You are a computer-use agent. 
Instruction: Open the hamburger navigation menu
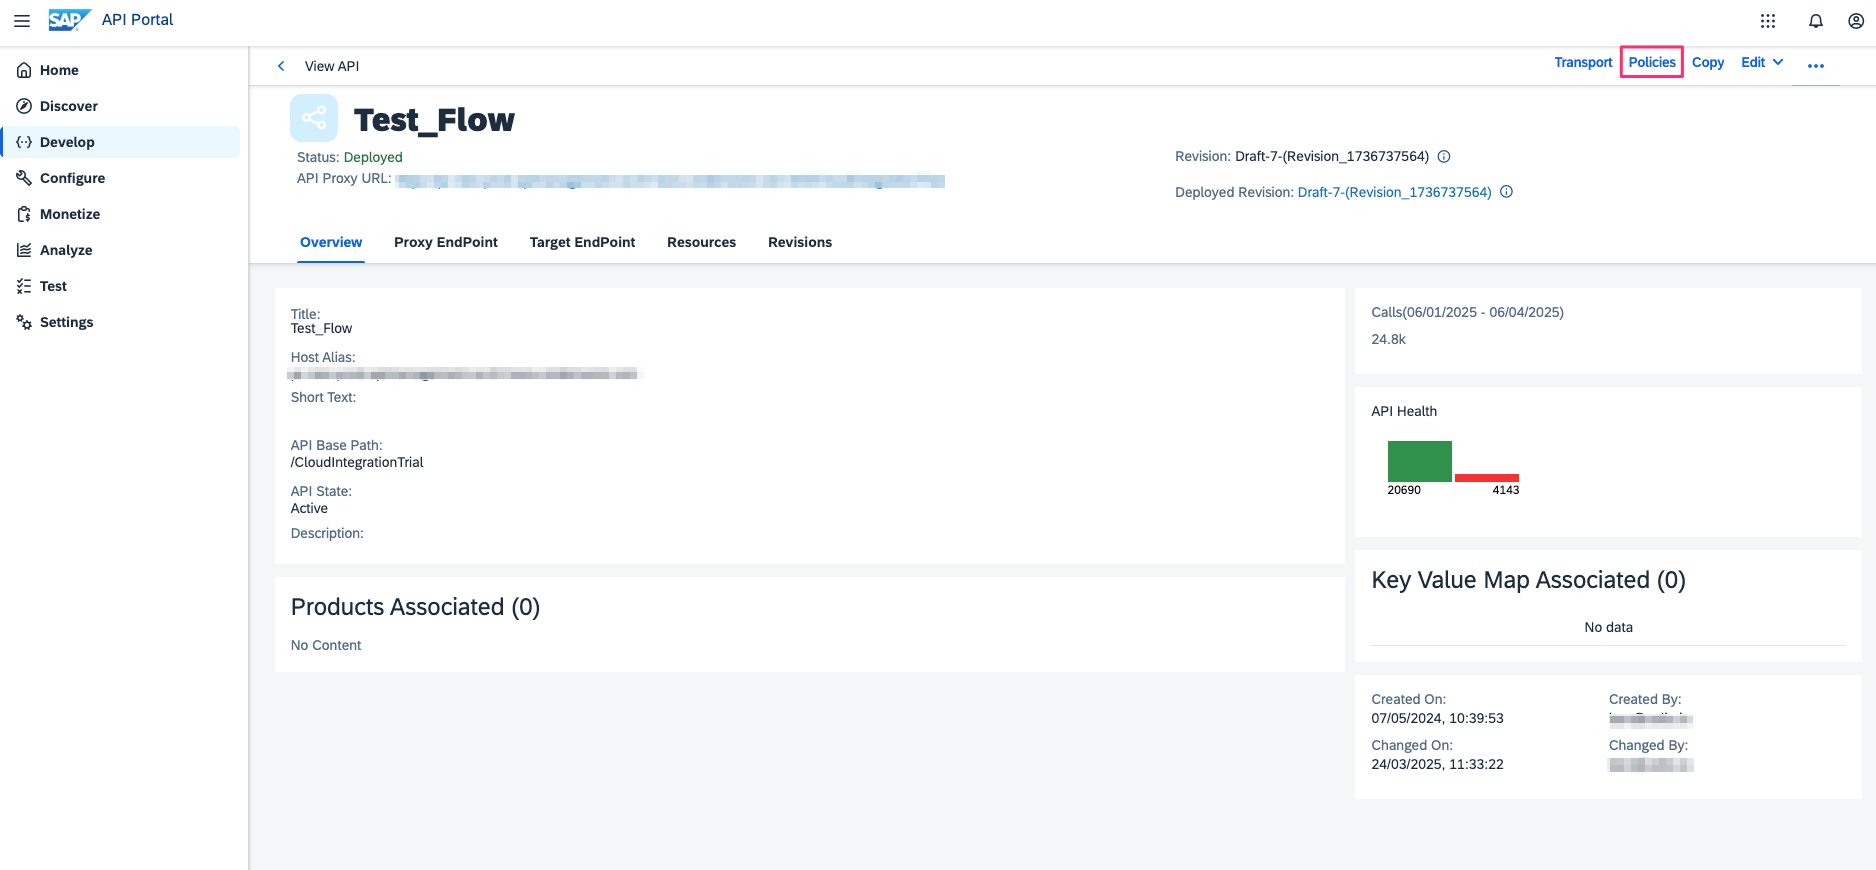pyautogui.click(x=22, y=20)
